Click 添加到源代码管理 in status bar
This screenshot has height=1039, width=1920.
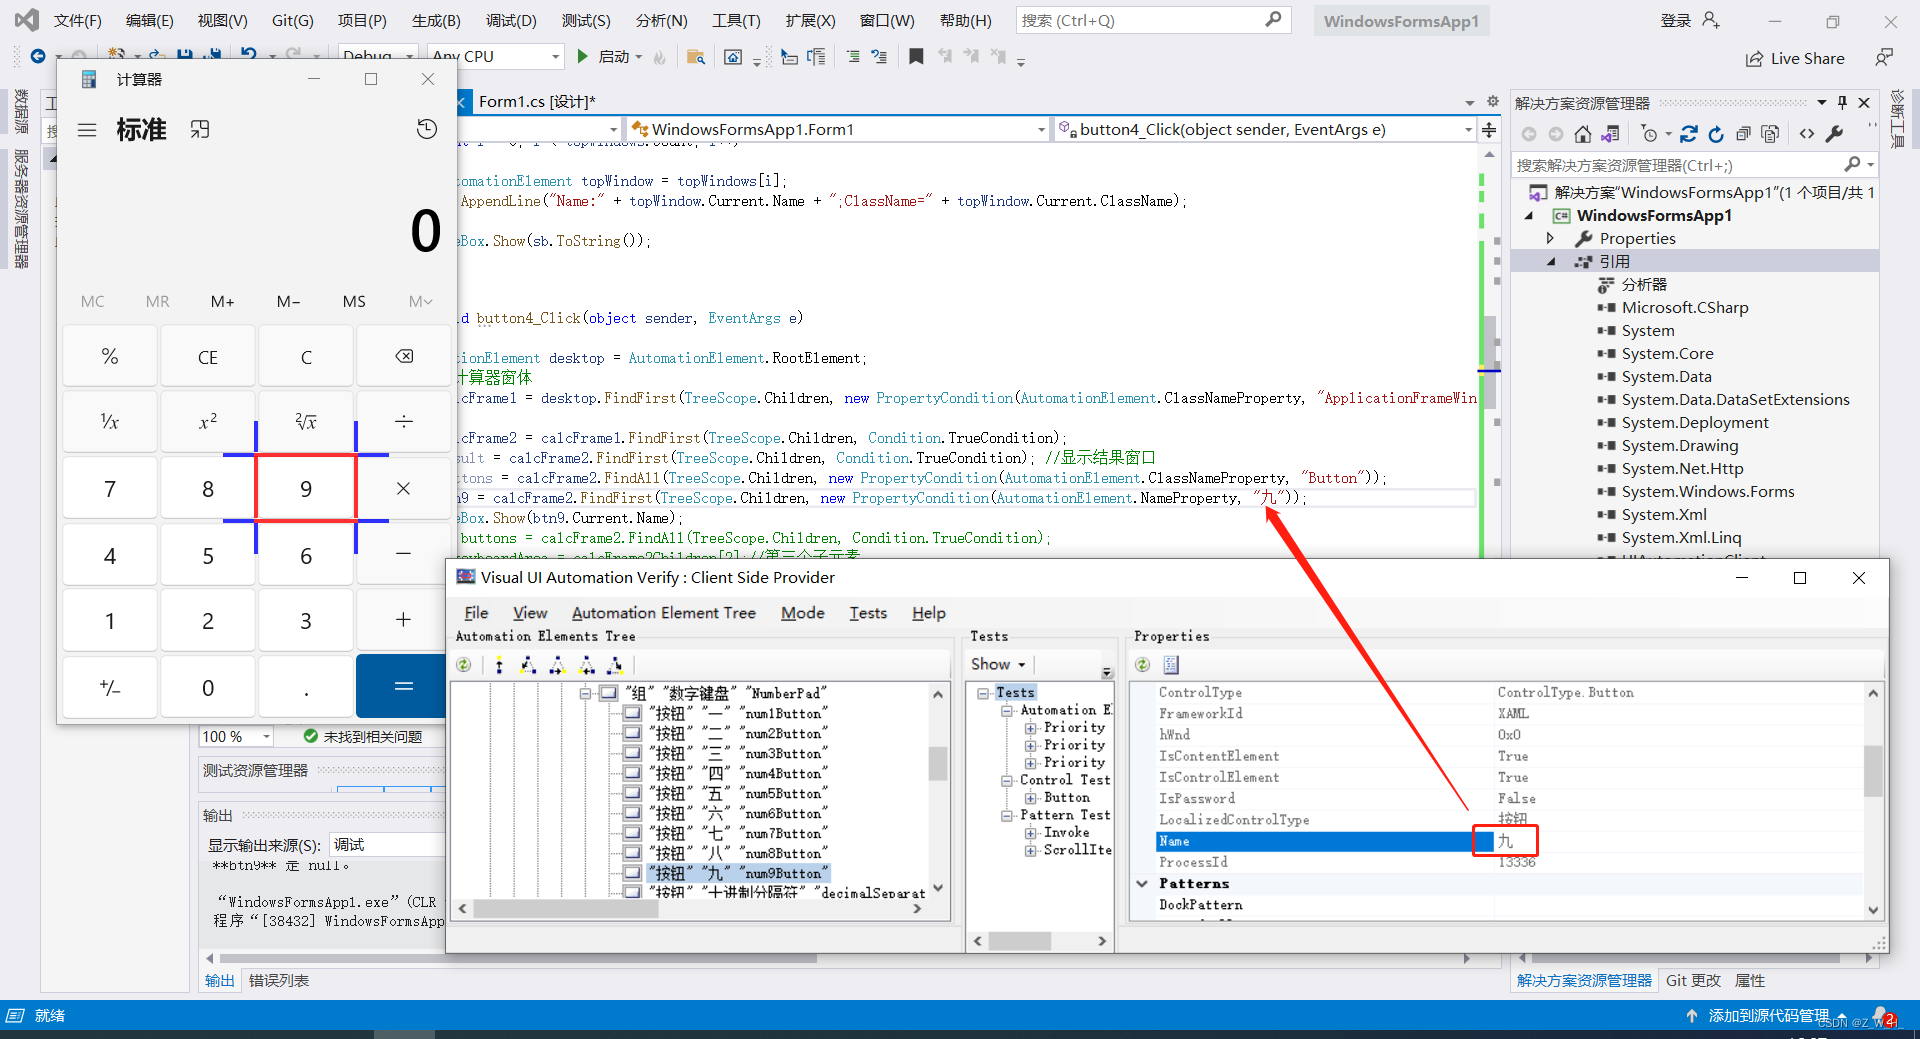(x=1768, y=1015)
